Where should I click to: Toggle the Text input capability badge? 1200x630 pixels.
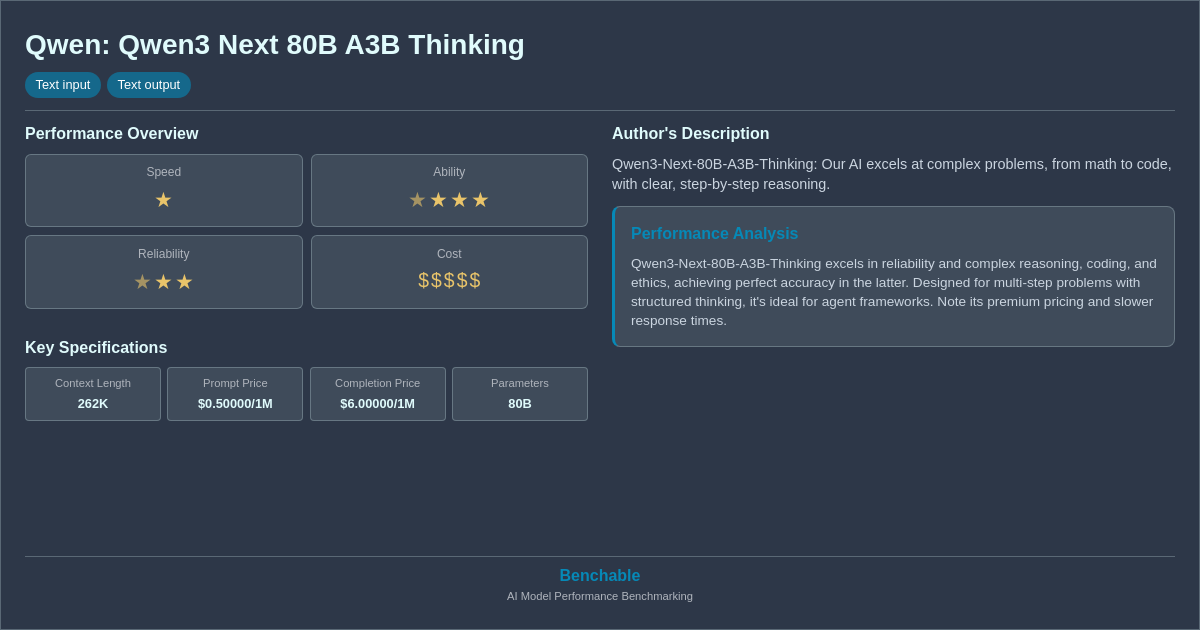(63, 85)
